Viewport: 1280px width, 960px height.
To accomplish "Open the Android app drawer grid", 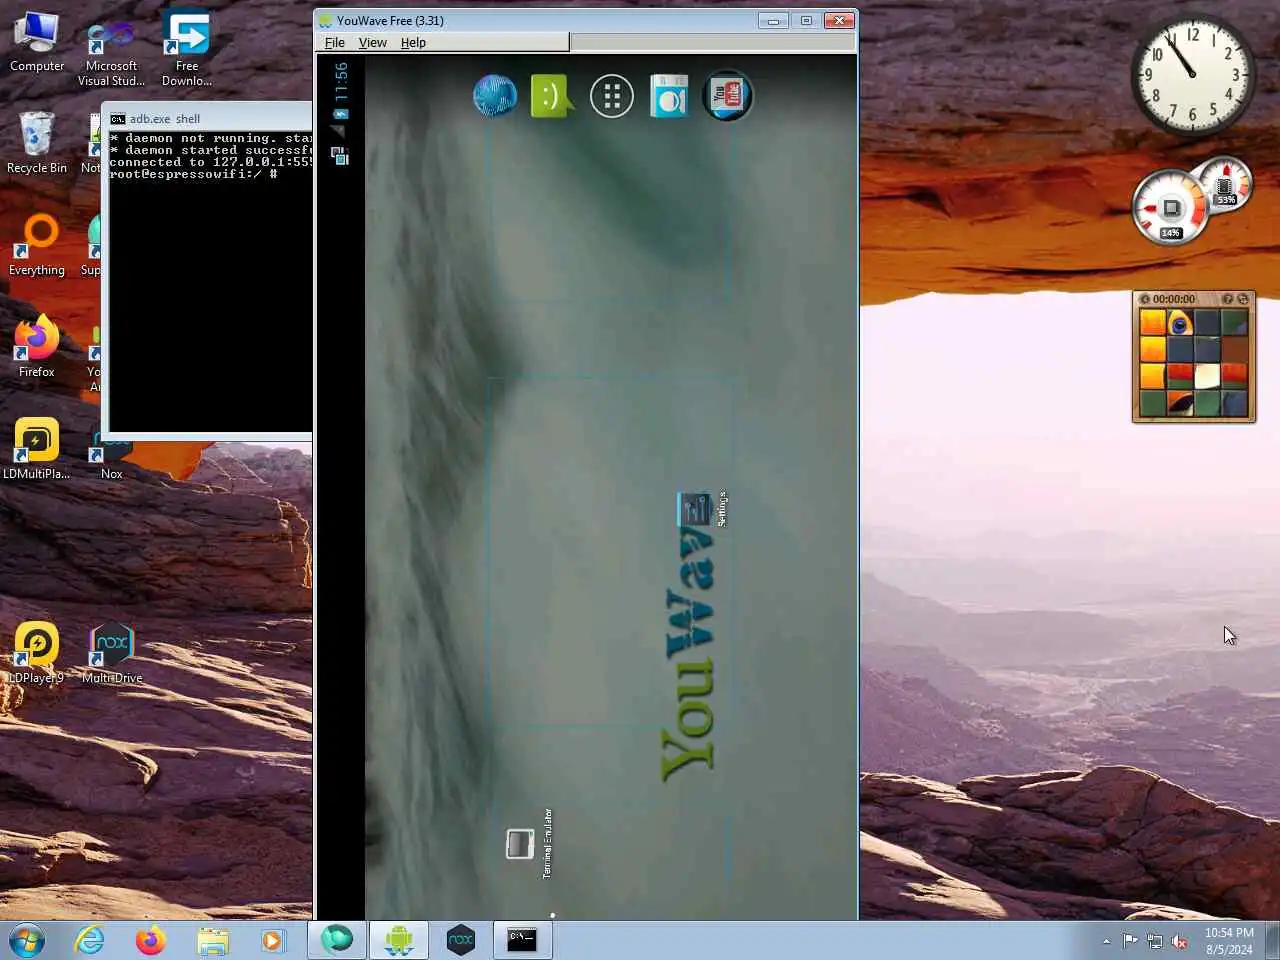I will (612, 97).
